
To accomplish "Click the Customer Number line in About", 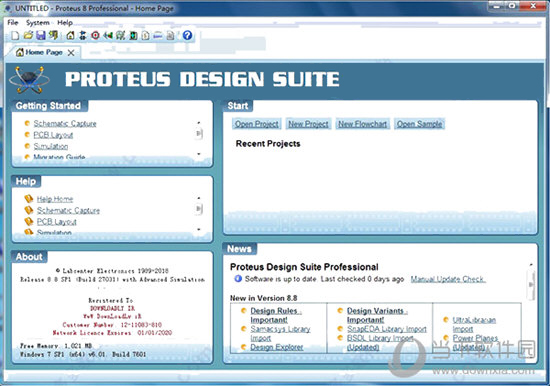I will click(112, 325).
